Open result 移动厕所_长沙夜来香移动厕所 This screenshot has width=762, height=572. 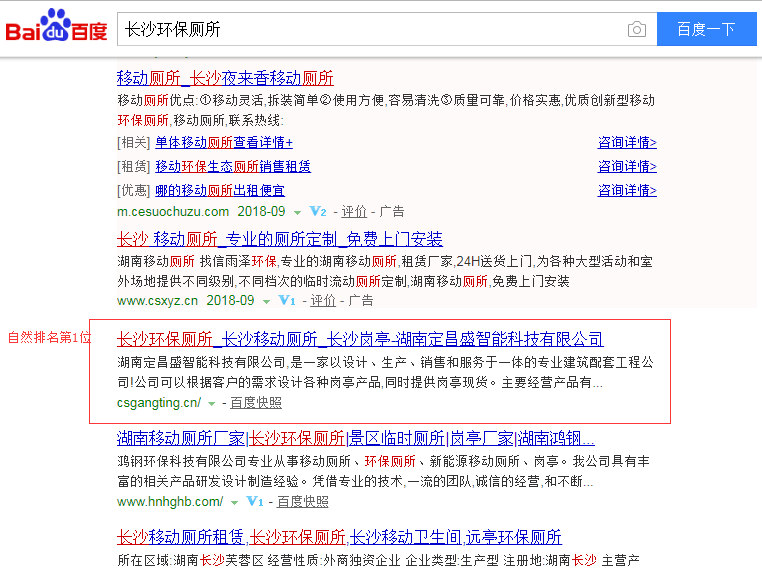point(225,78)
